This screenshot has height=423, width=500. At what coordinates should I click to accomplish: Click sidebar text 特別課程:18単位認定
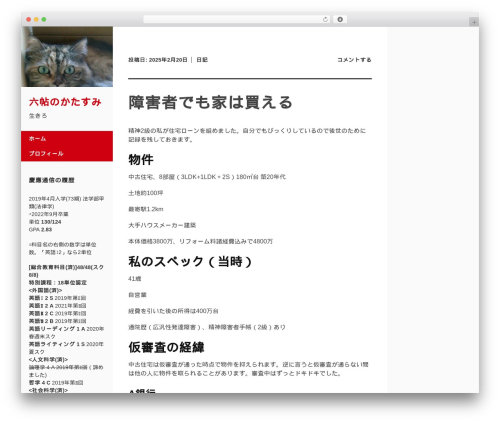click(x=58, y=282)
